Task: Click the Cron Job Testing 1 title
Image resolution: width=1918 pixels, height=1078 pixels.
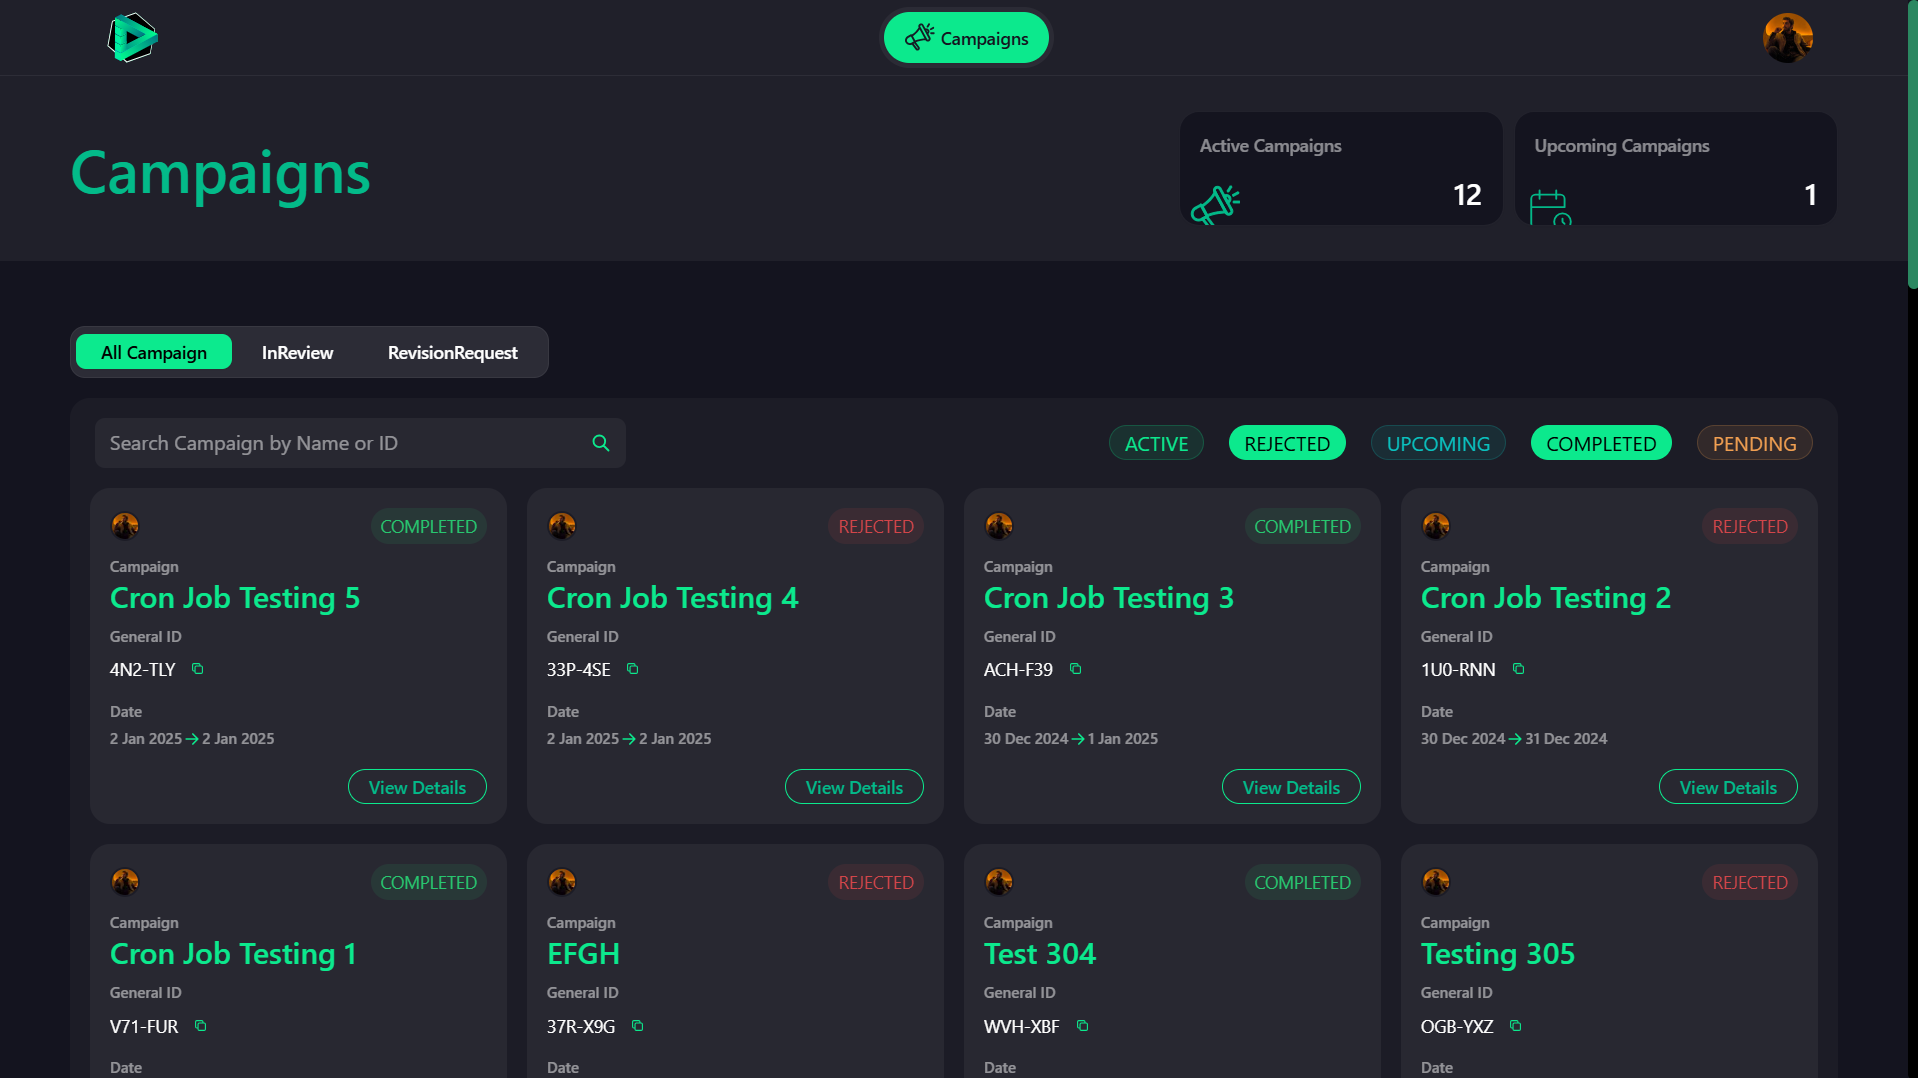Action: click(233, 954)
